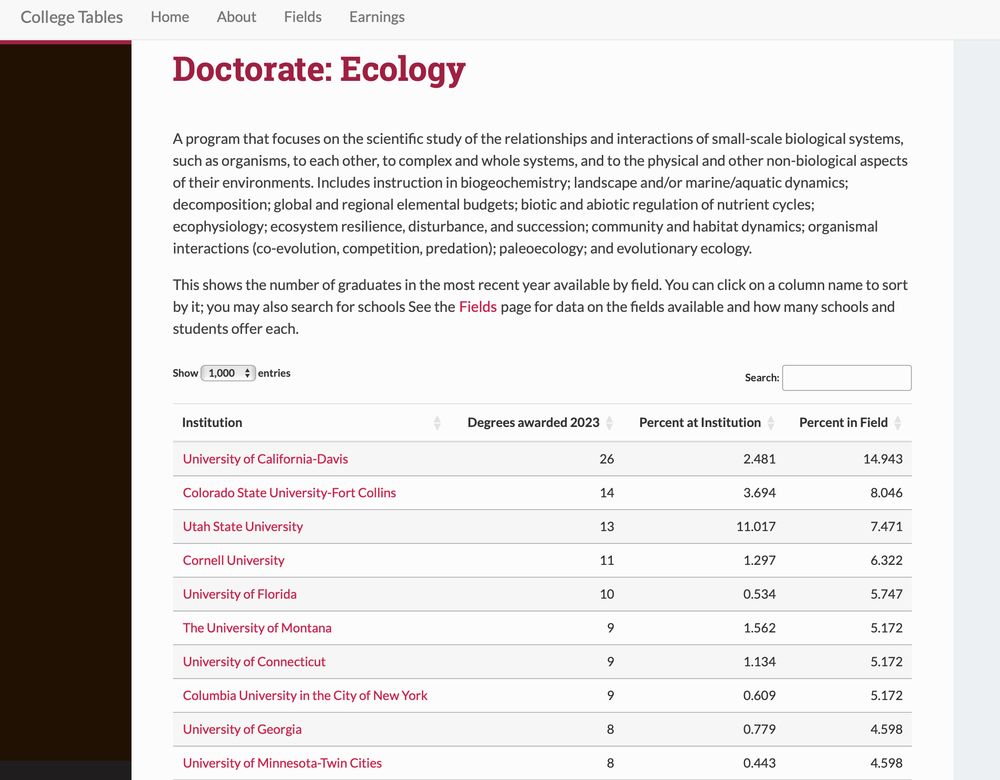Select Colorado State degrees value 14
This screenshot has width=1000, height=780.
tap(607, 493)
